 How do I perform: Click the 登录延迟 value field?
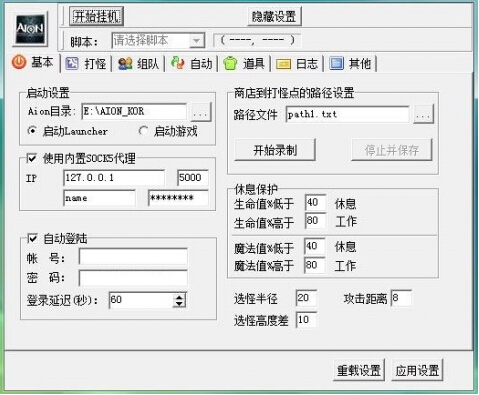[141, 300]
